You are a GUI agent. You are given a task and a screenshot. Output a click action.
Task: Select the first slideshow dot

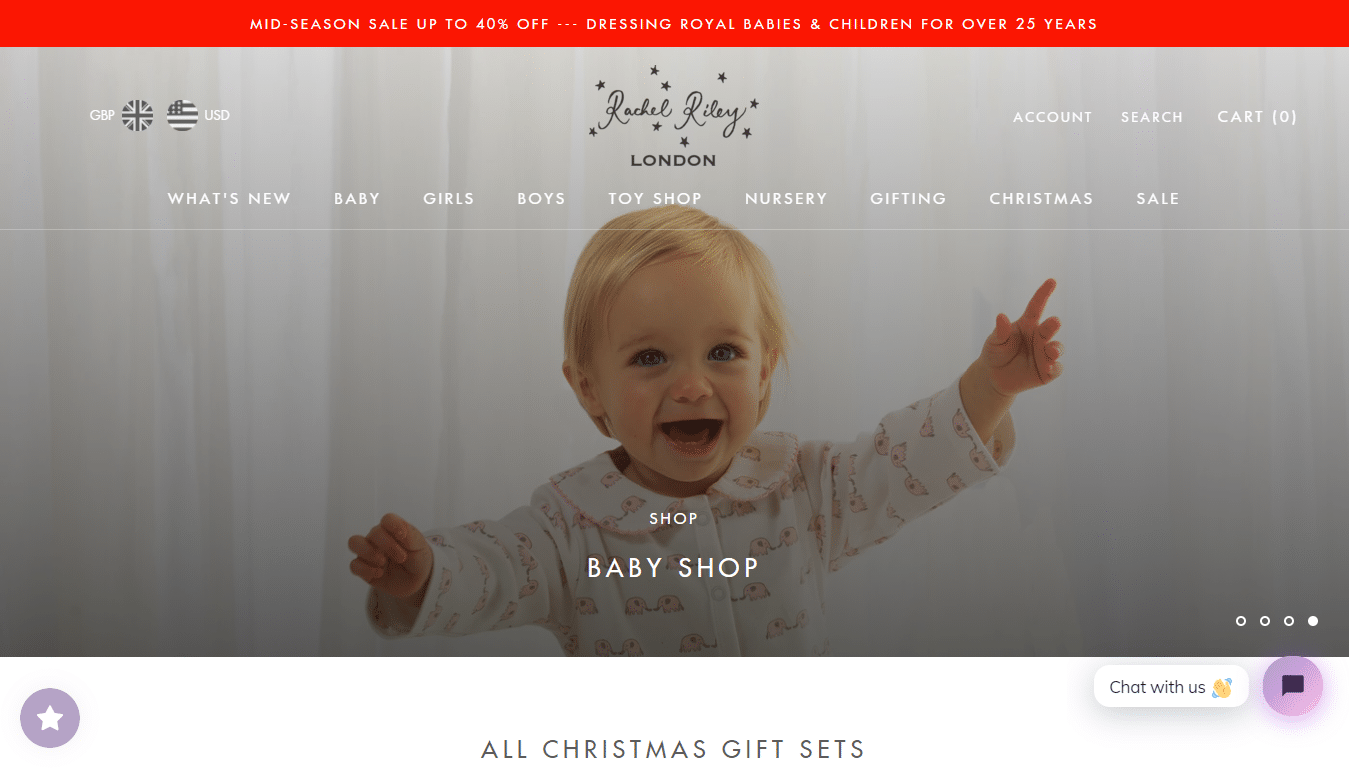click(1241, 621)
